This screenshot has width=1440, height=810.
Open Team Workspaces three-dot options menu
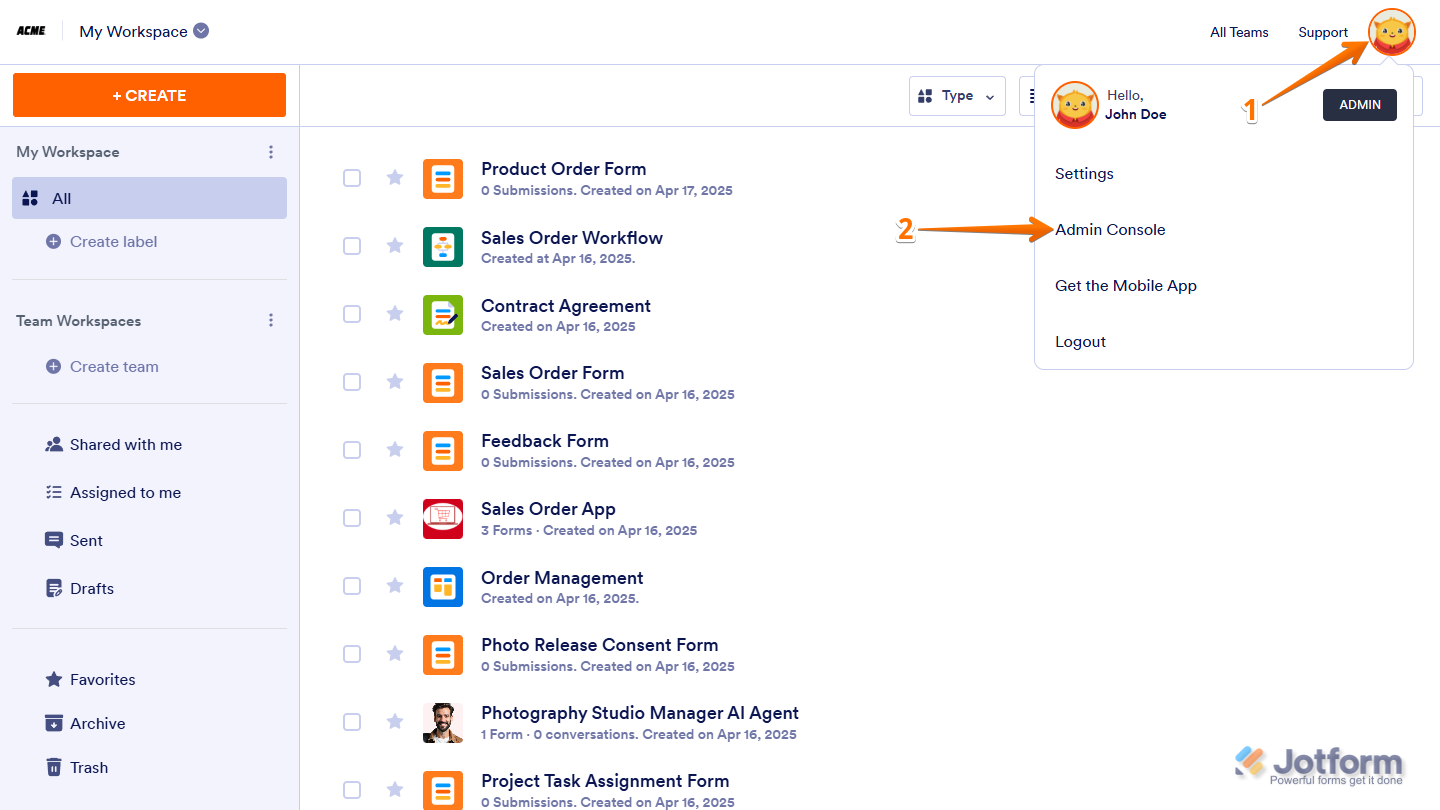(271, 321)
